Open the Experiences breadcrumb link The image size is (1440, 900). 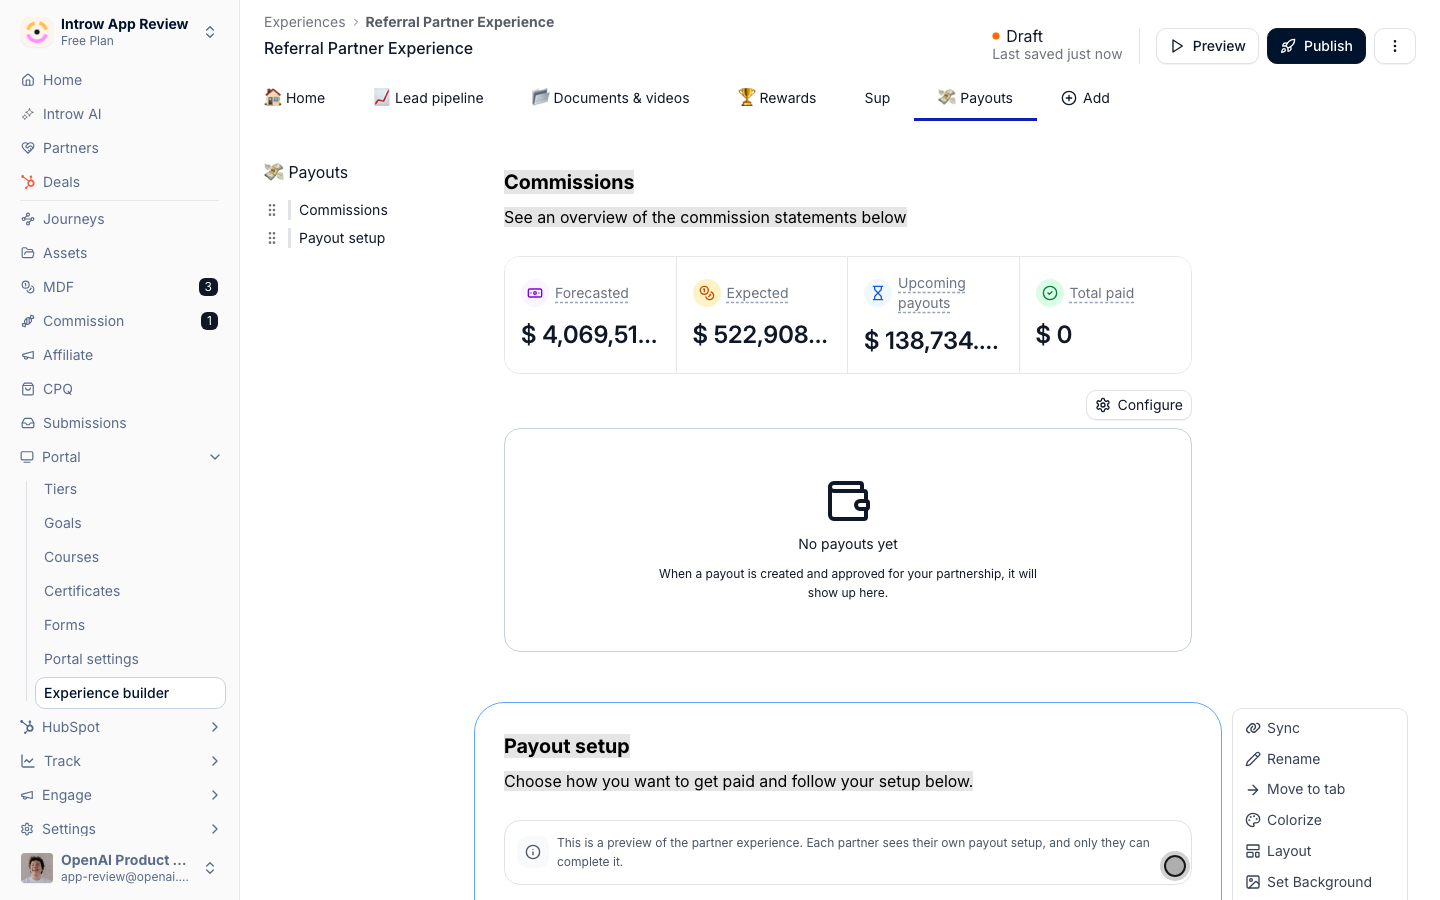(x=304, y=22)
